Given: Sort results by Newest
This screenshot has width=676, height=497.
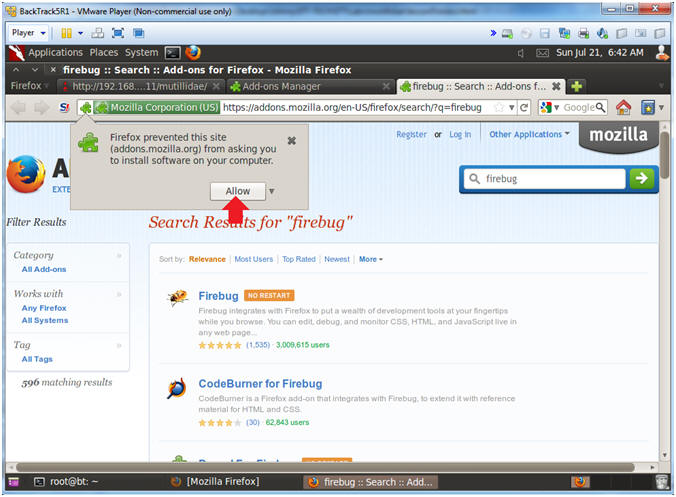Looking at the screenshot, I should [x=337, y=259].
